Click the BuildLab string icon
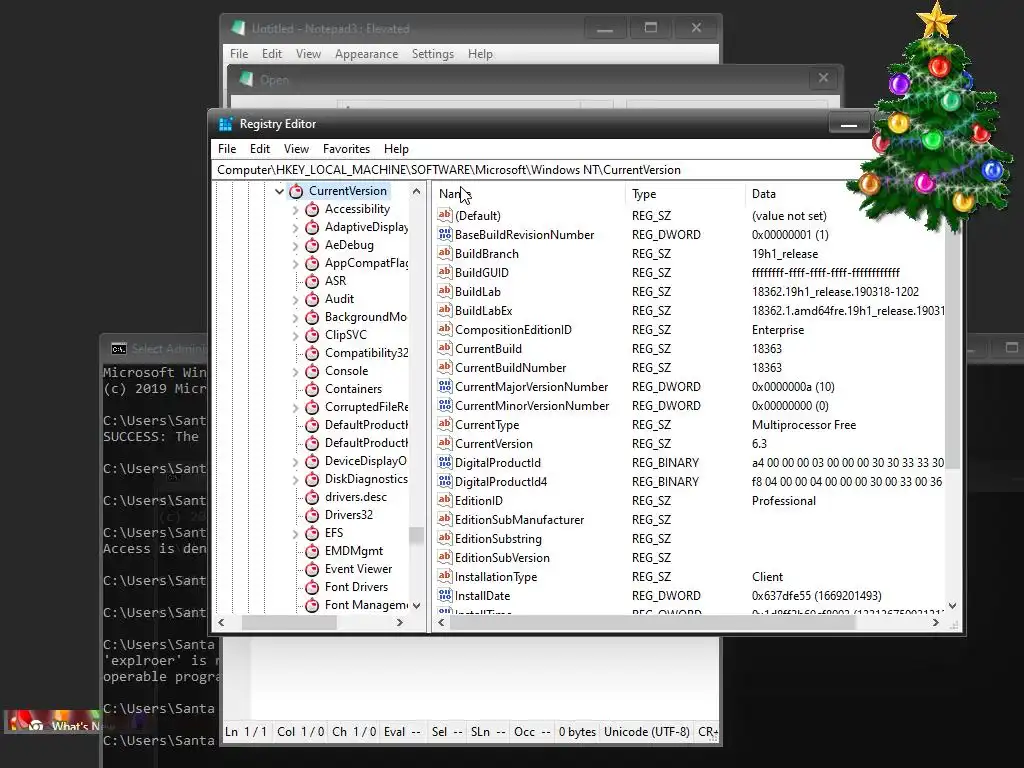The image size is (1024, 768). coord(445,291)
